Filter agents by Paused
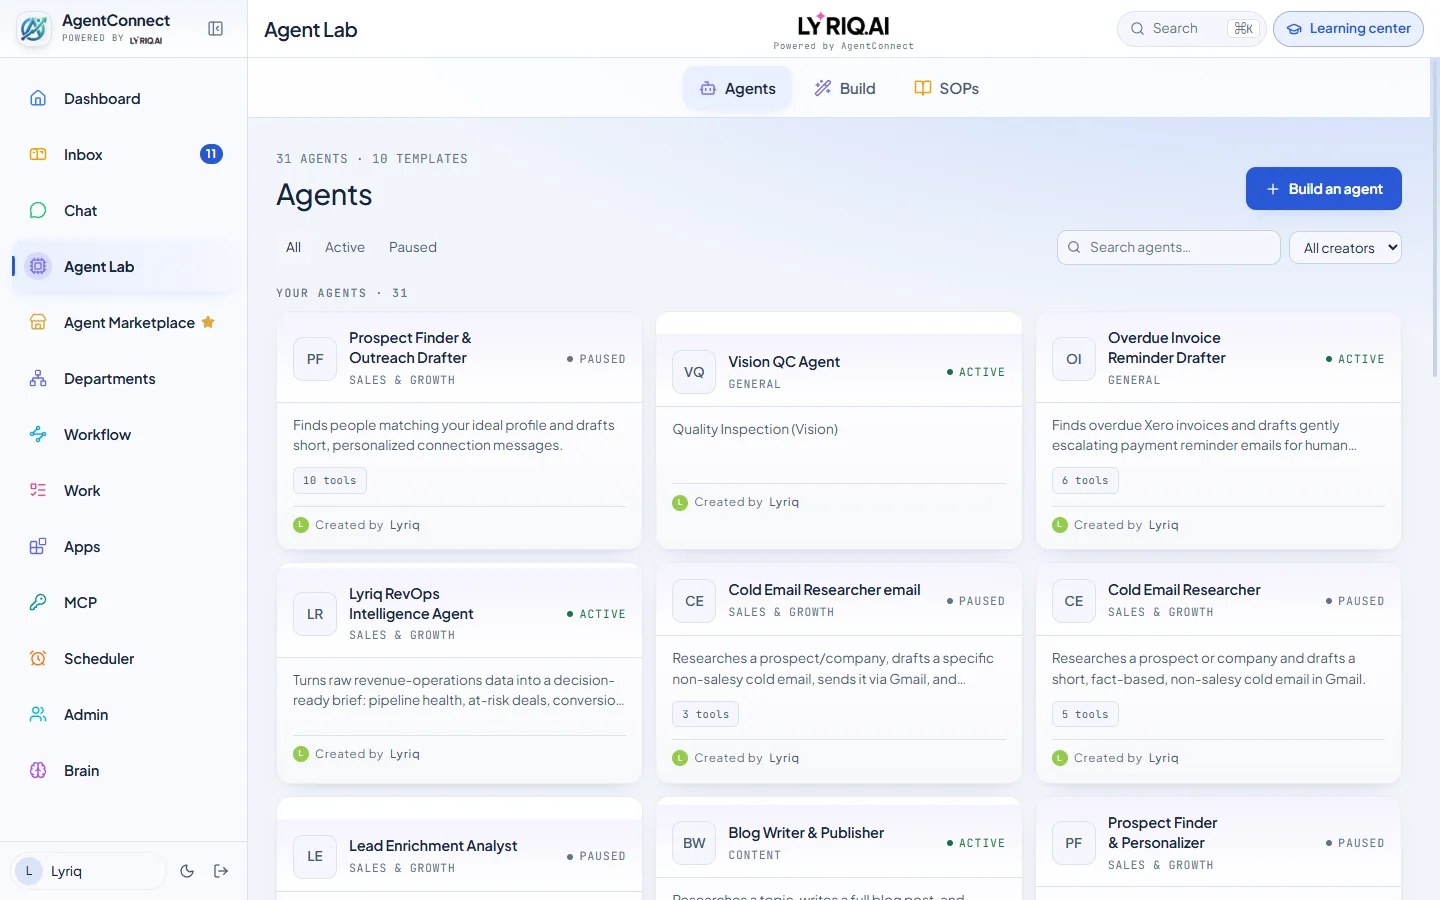The image size is (1440, 900). (413, 247)
